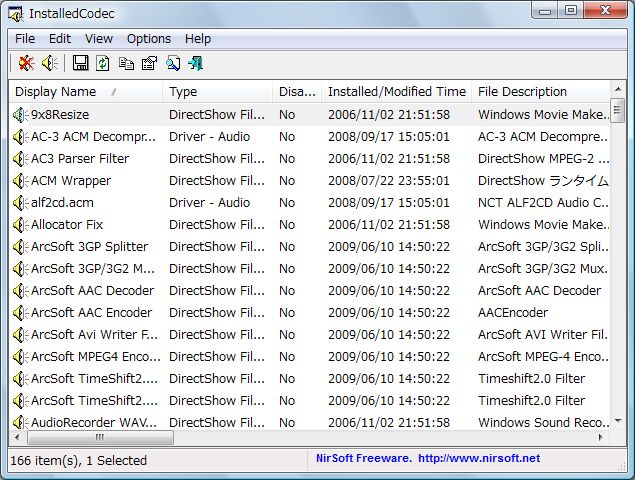The height and width of the screenshot is (480, 635).
Task: Select the ArcSoft AAC Decoder display name
Action: (x=93, y=291)
